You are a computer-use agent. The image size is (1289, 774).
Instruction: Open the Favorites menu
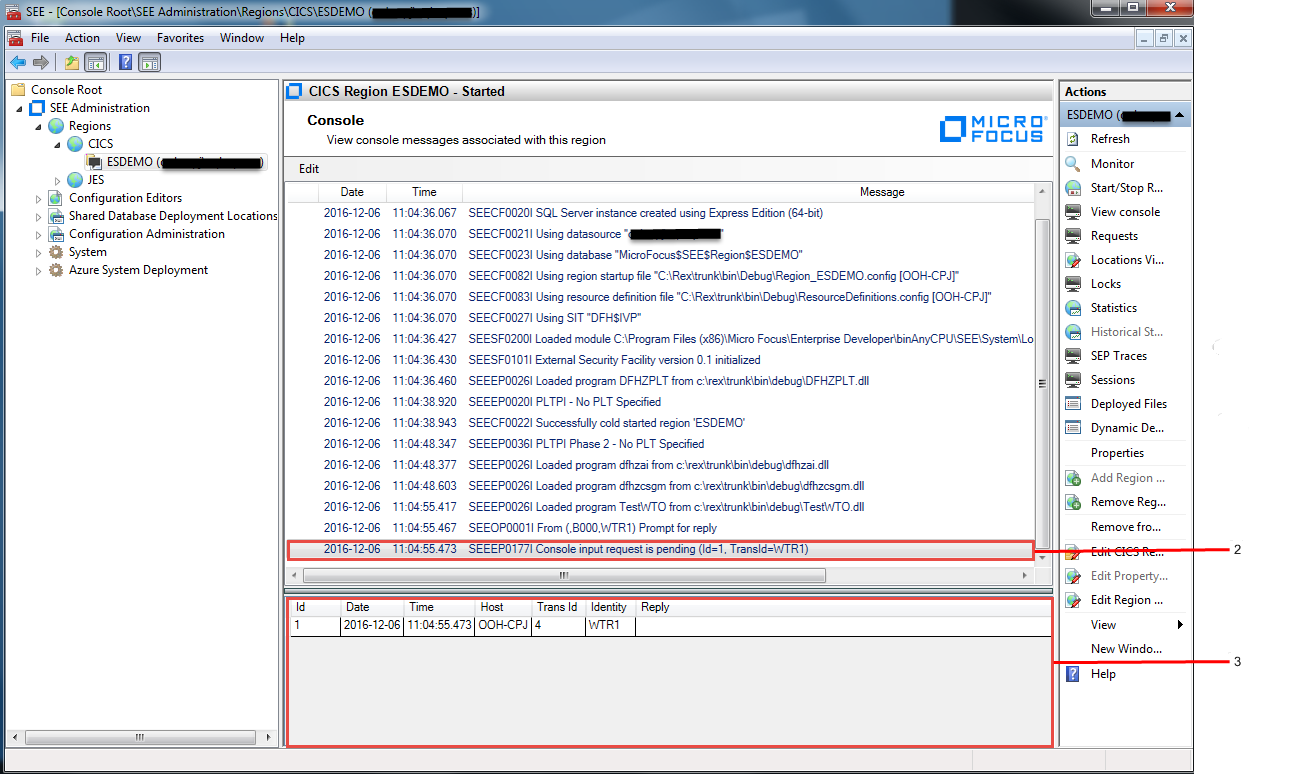coord(180,38)
